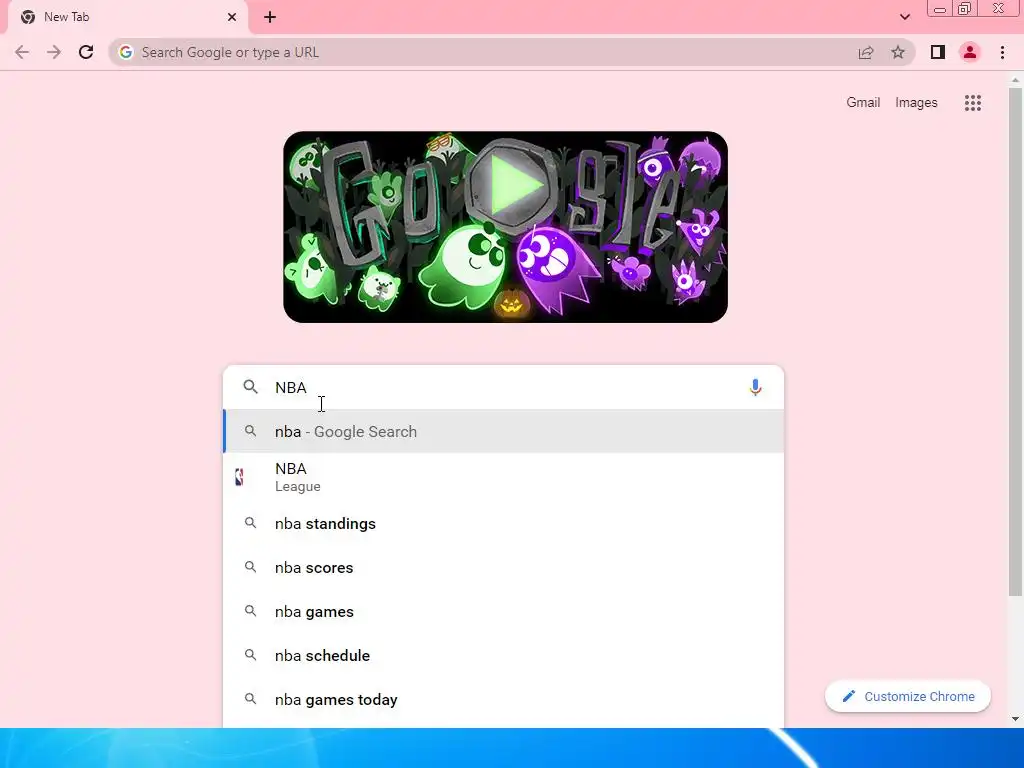Screen dimensions: 1024x768
Task: Click the magnifier icon beside 'nba games'
Action: click(250, 611)
